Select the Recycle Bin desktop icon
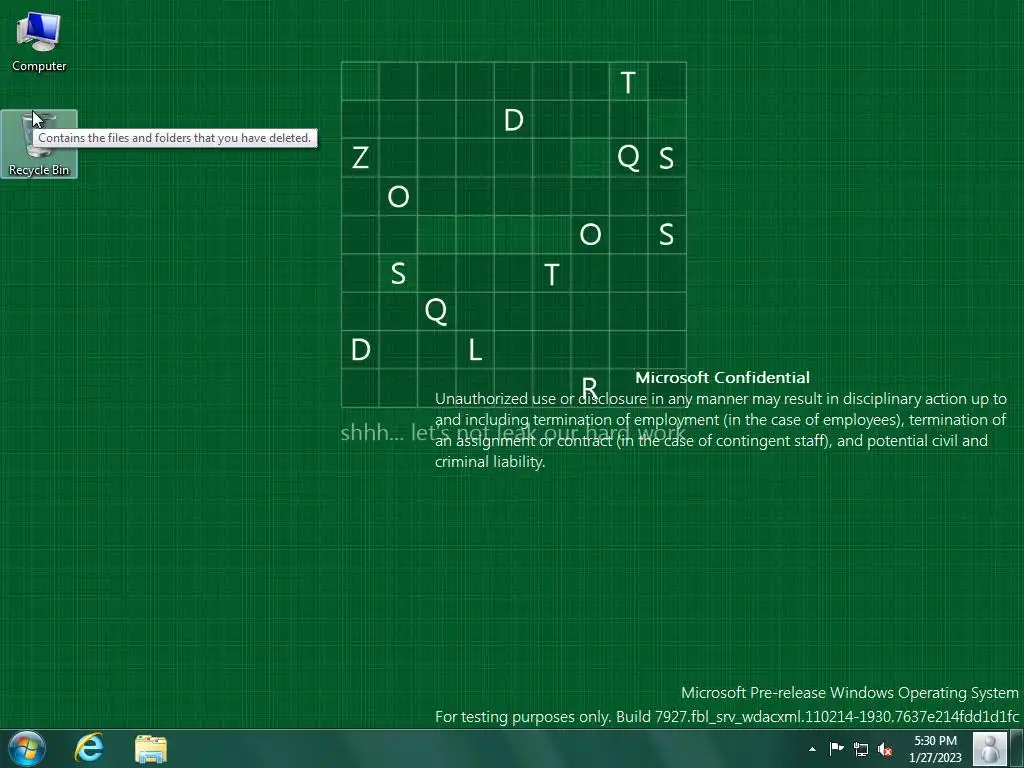 pyautogui.click(x=39, y=144)
